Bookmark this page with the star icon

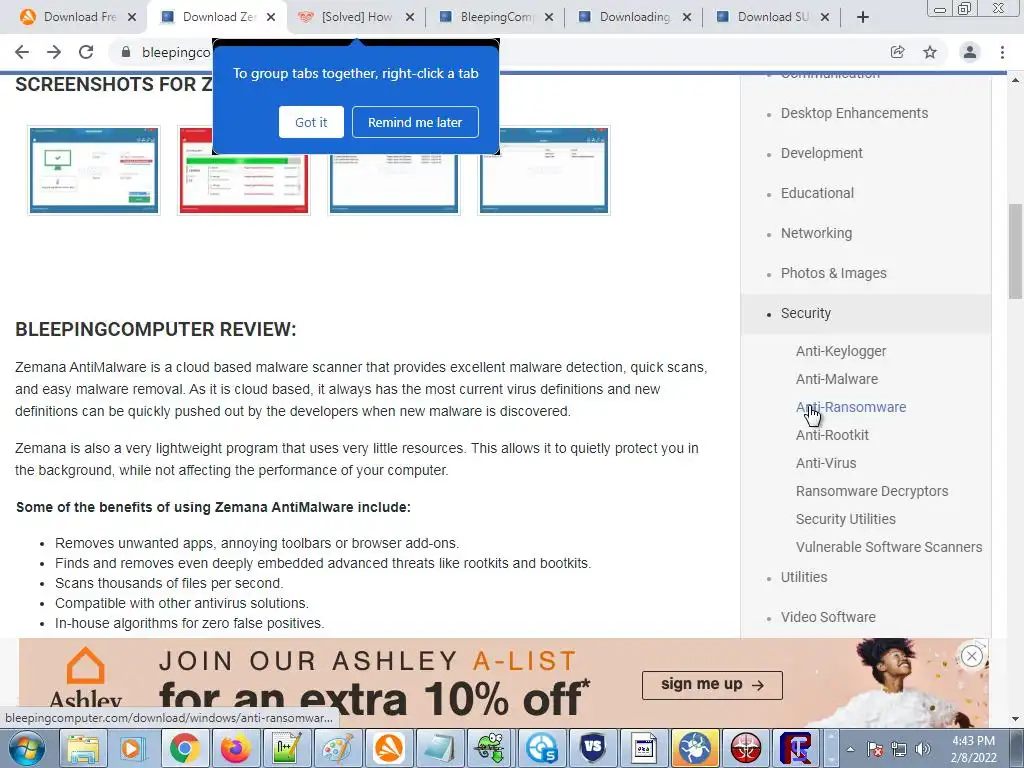point(930,52)
